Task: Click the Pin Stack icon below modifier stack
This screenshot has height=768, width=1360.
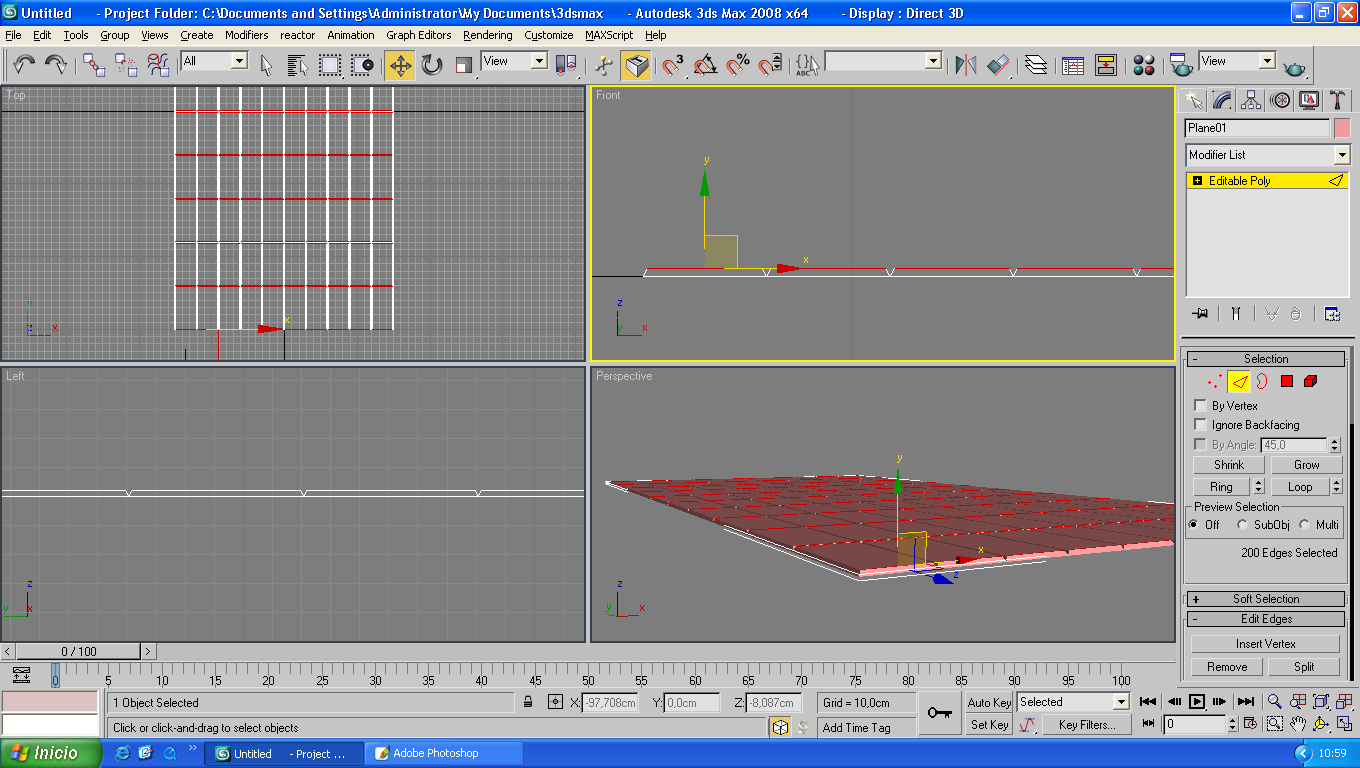Action: 1200,313
